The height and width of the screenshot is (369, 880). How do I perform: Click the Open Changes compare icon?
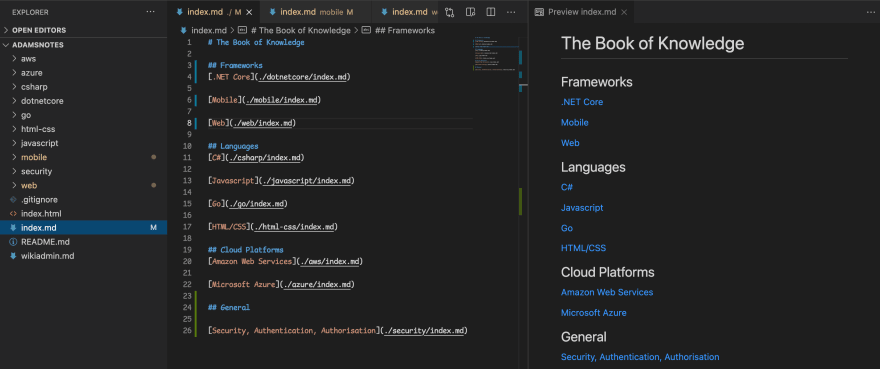click(x=450, y=12)
